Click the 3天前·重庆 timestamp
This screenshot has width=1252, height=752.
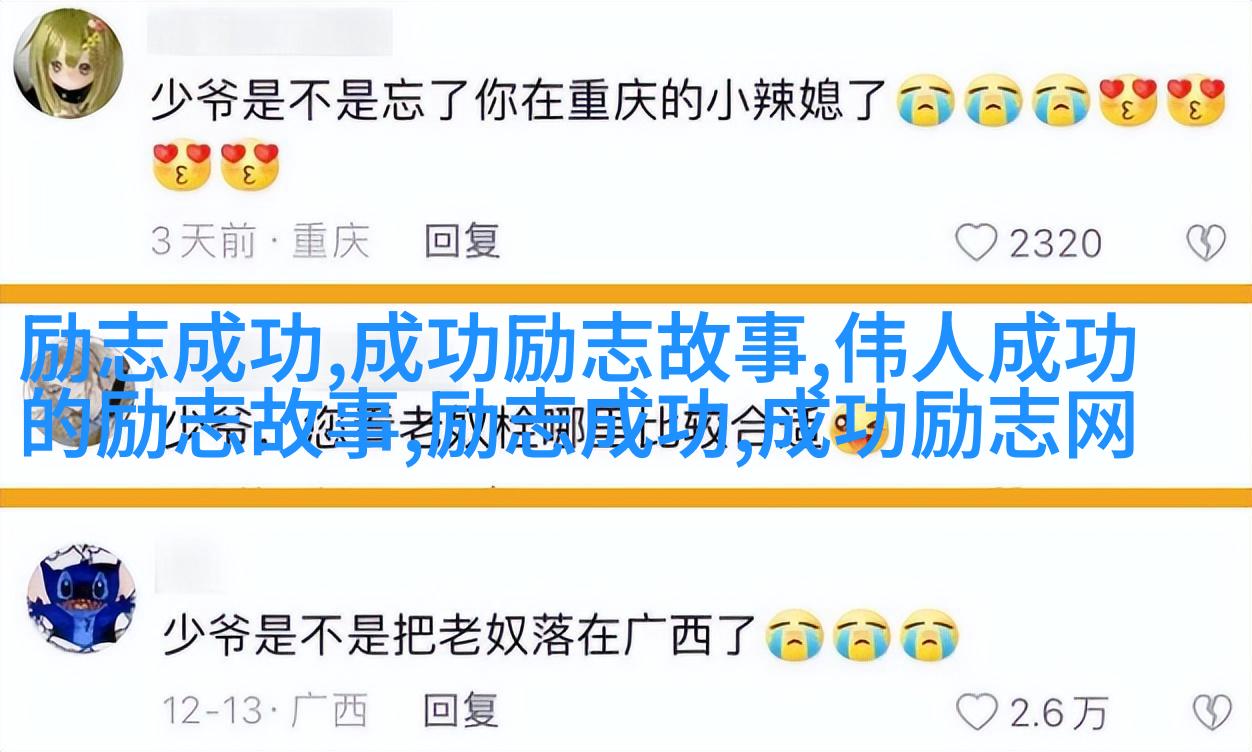[260, 241]
